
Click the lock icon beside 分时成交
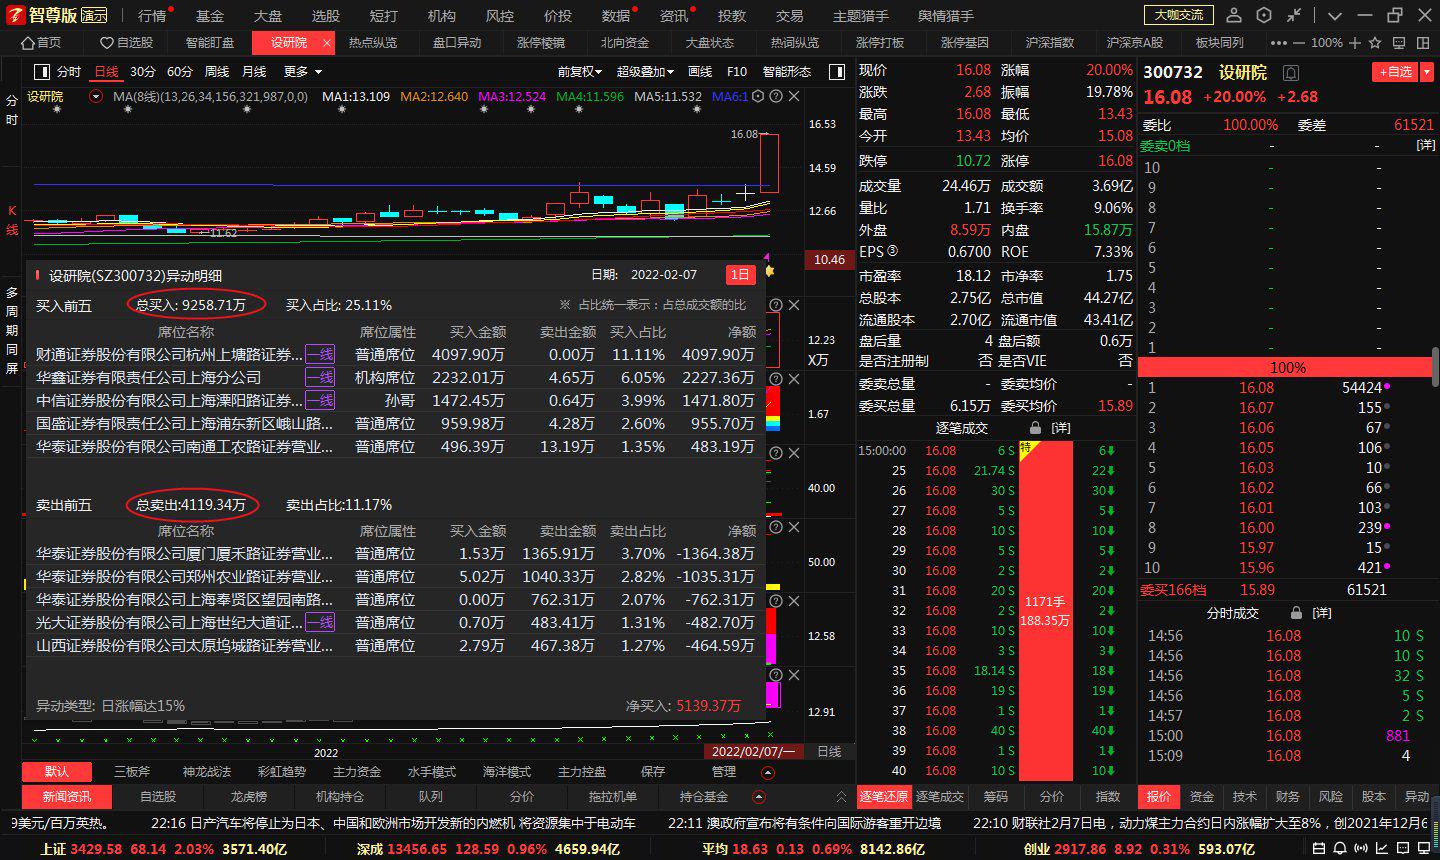(x=1297, y=613)
